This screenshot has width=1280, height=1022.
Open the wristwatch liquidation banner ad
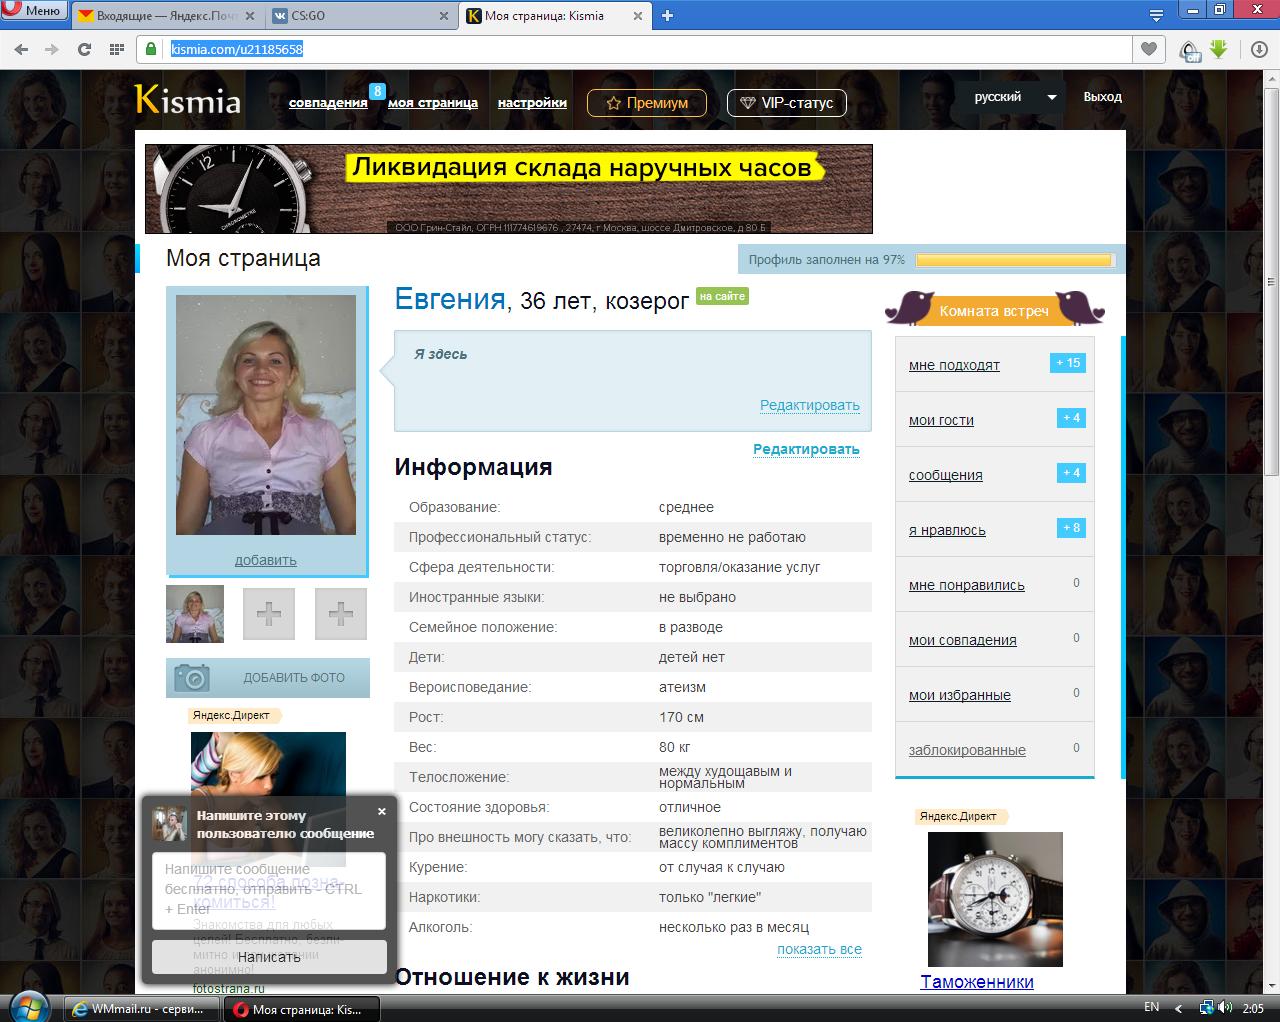click(x=509, y=189)
